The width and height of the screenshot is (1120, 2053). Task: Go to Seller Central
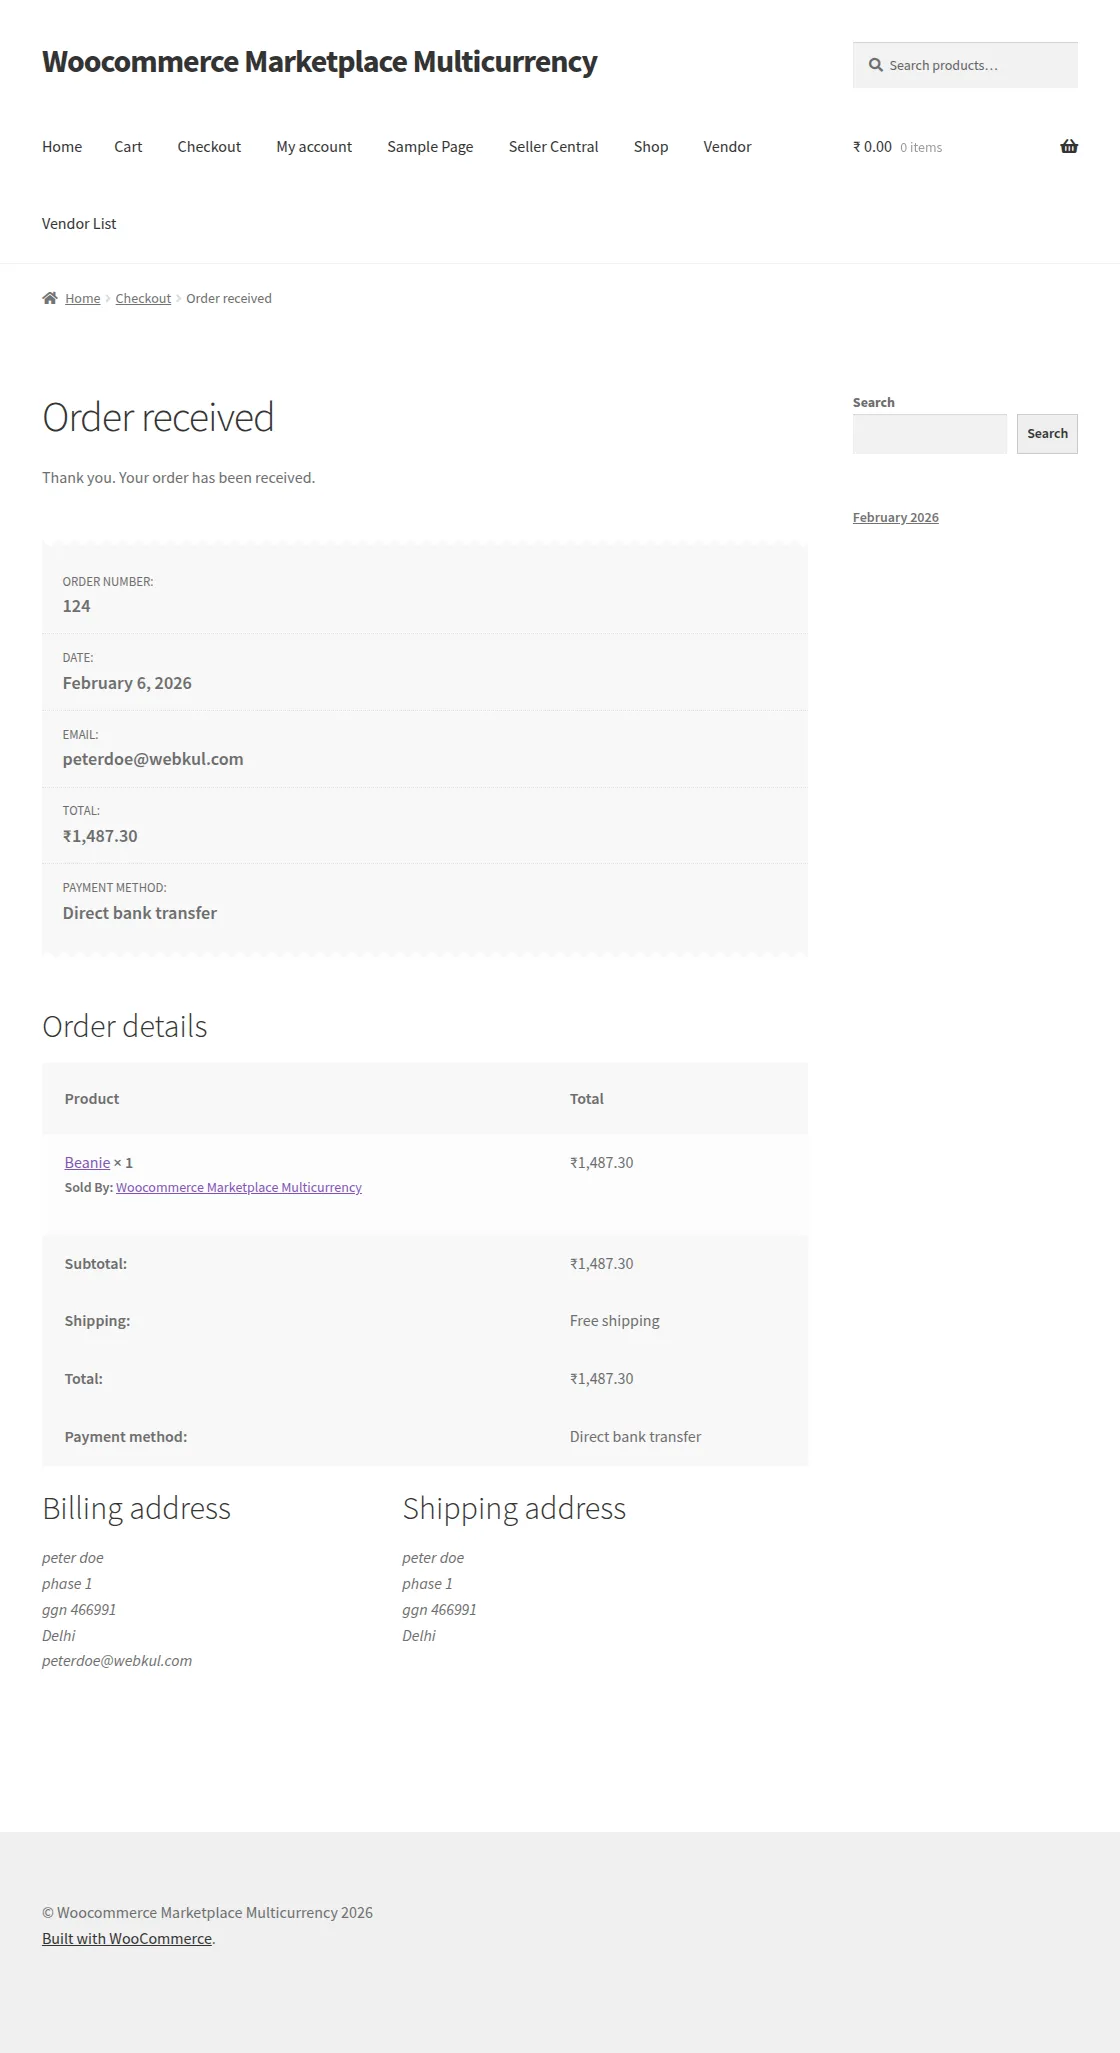(553, 146)
